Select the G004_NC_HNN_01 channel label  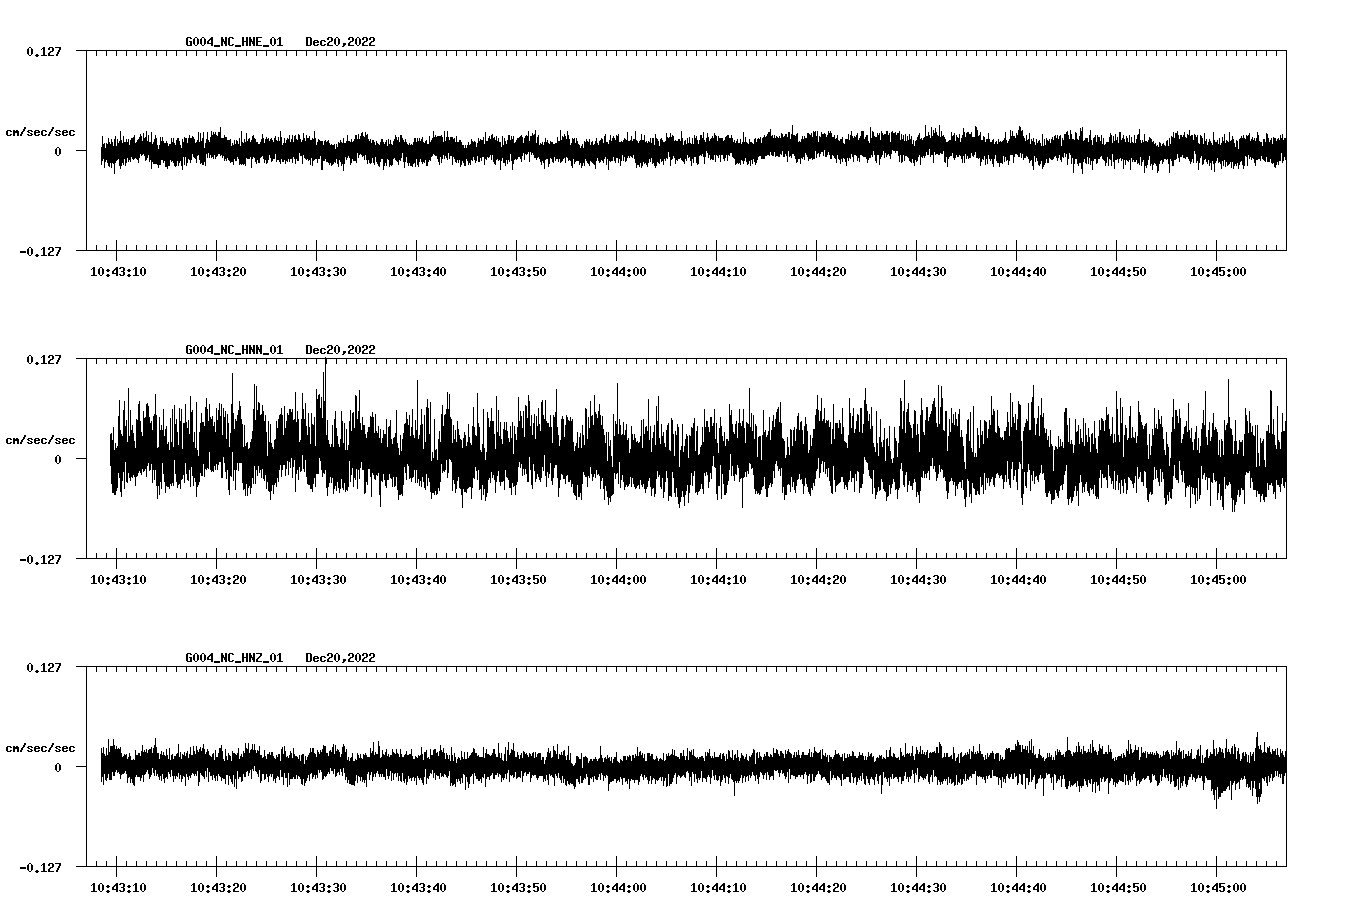point(233,349)
